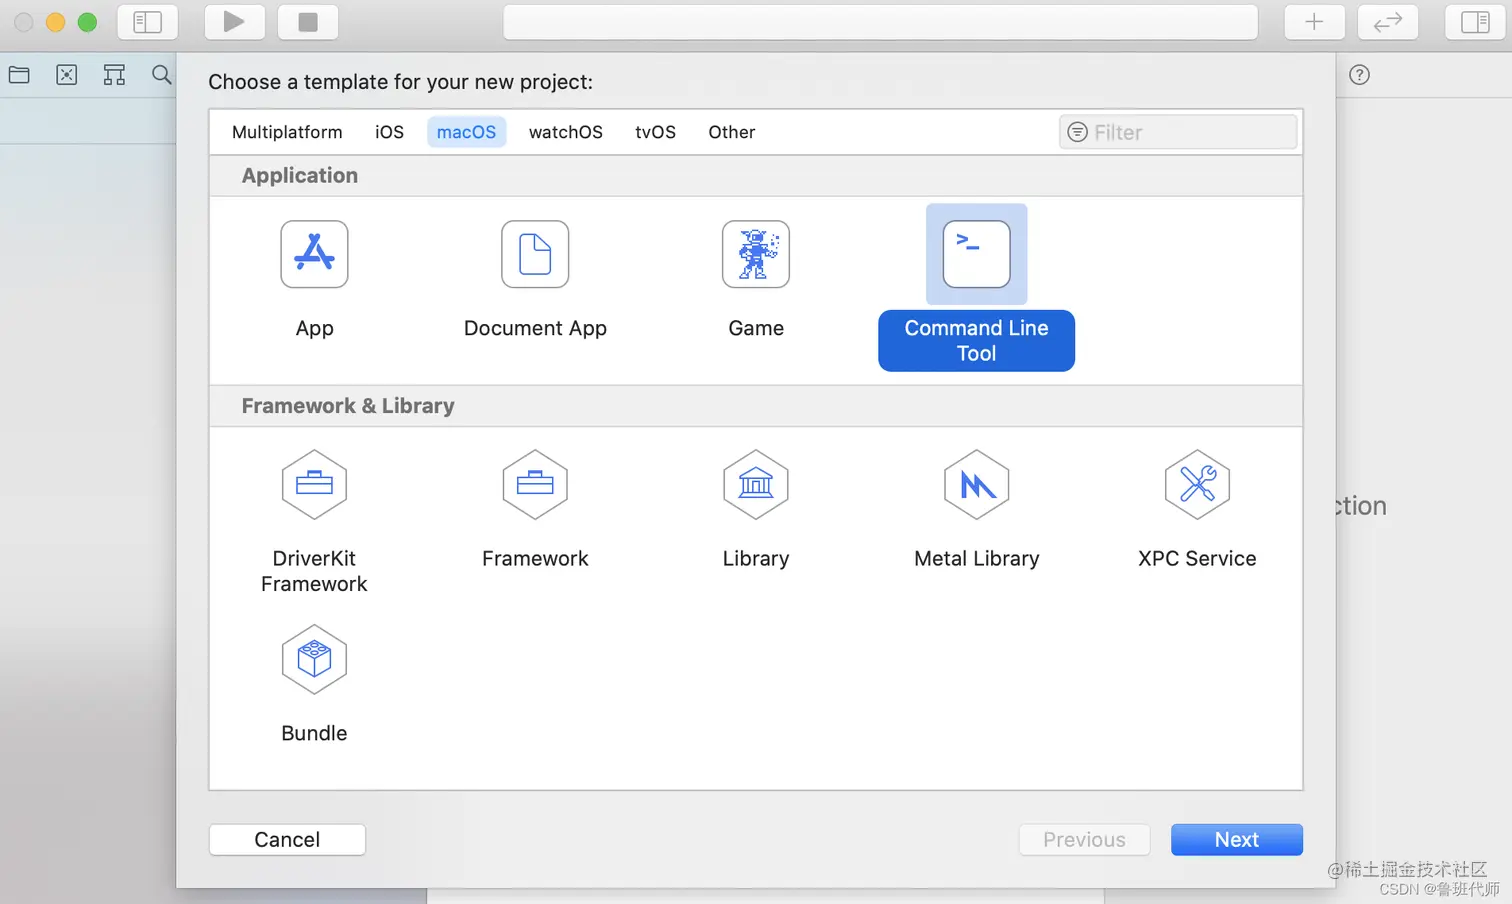Click the plus library button

click(1314, 22)
